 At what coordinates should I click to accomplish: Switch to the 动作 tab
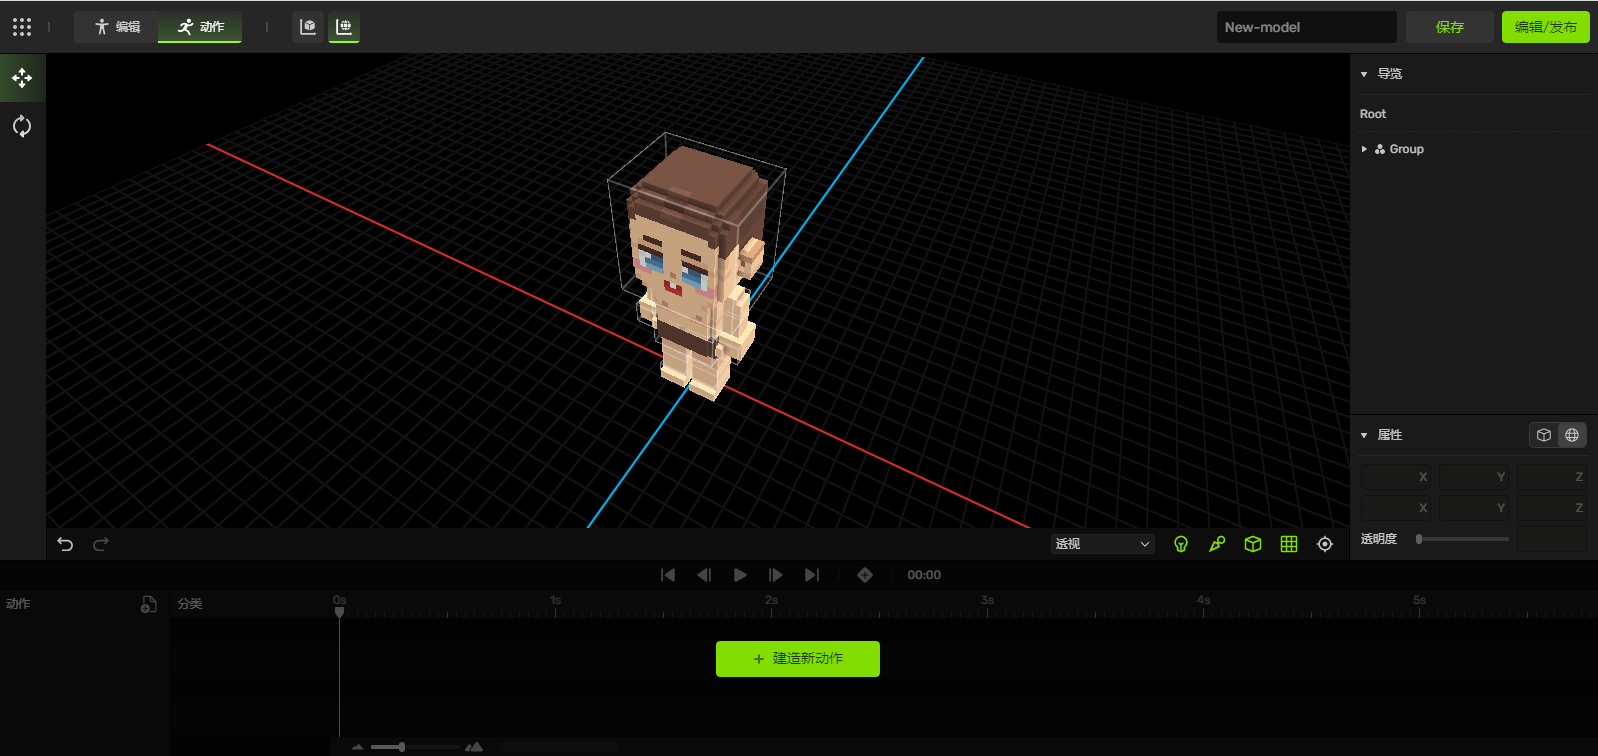200,27
